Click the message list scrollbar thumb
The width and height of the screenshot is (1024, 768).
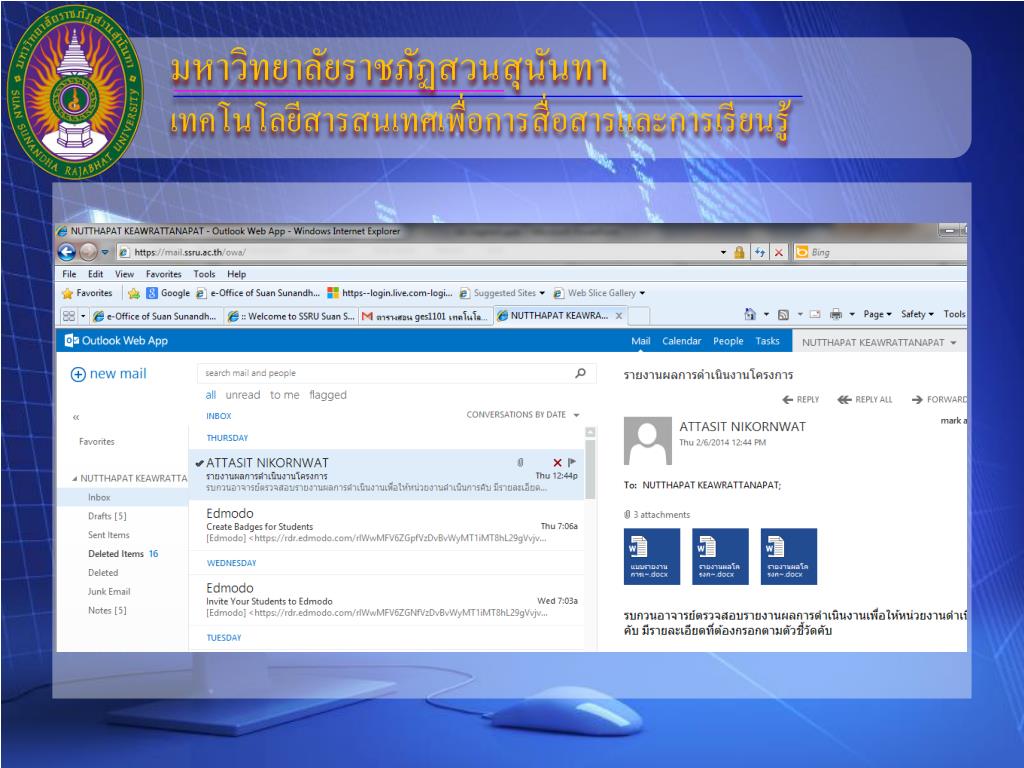coord(590,470)
